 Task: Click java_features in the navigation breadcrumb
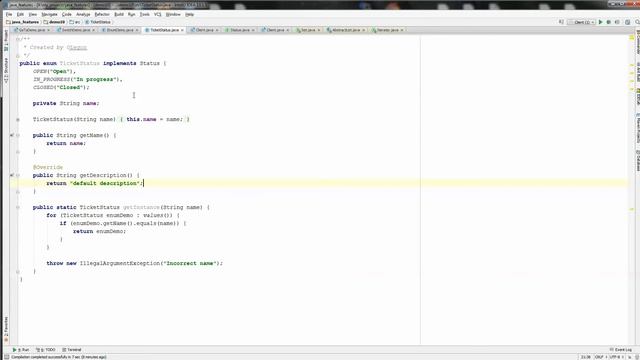(x=23, y=22)
